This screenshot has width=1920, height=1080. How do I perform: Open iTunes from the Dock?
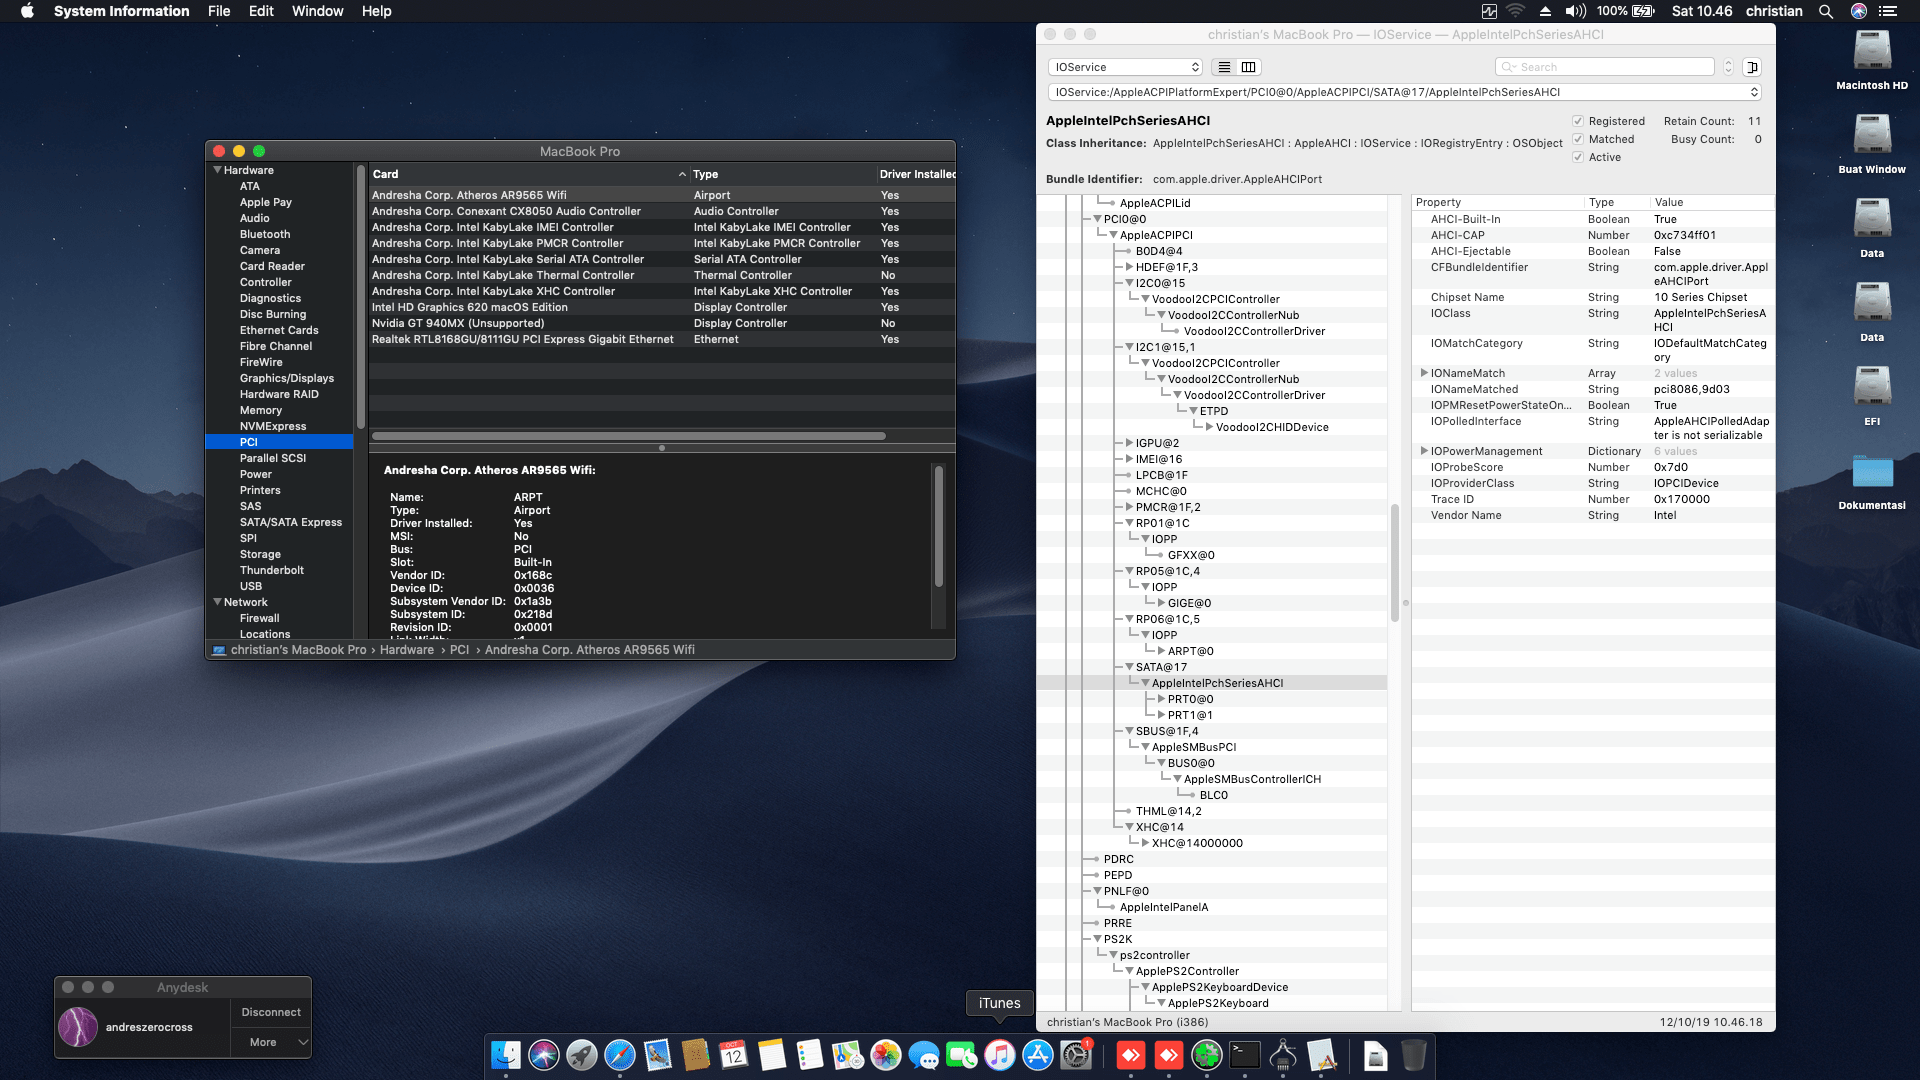[x=1000, y=1055]
